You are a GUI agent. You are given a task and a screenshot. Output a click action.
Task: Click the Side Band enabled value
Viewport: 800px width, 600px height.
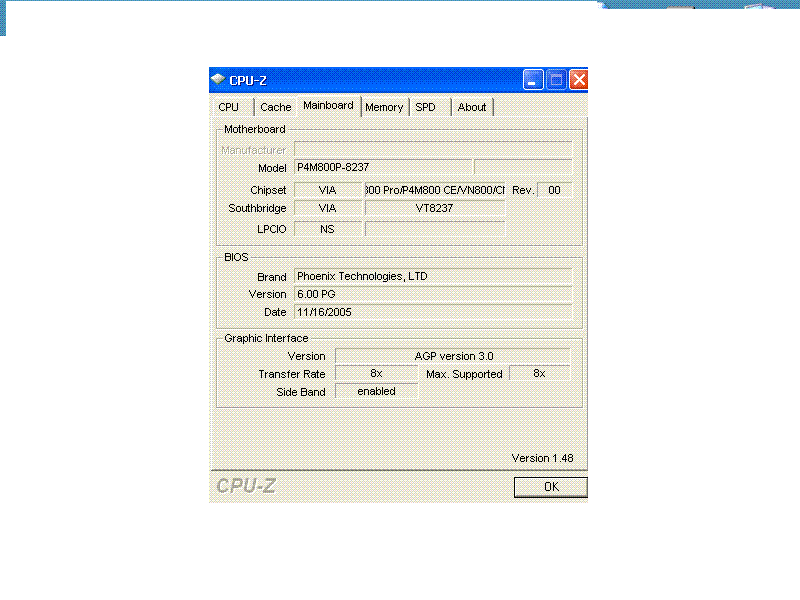pos(377,391)
